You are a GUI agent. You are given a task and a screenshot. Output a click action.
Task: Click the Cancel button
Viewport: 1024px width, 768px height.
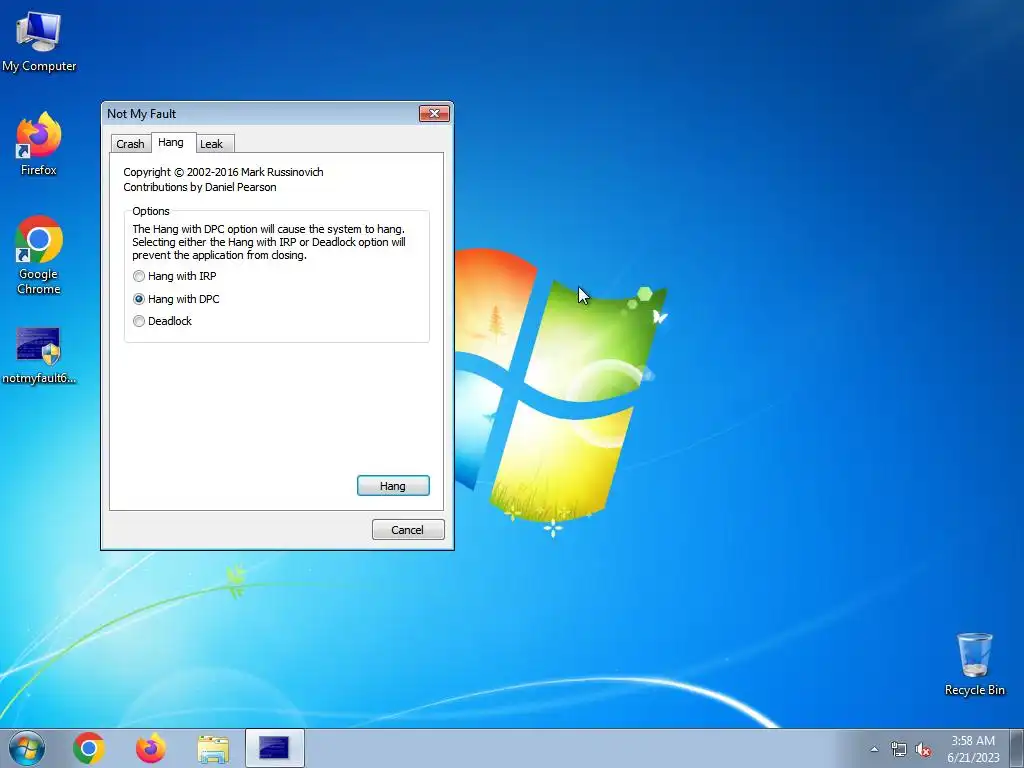pyautogui.click(x=408, y=530)
